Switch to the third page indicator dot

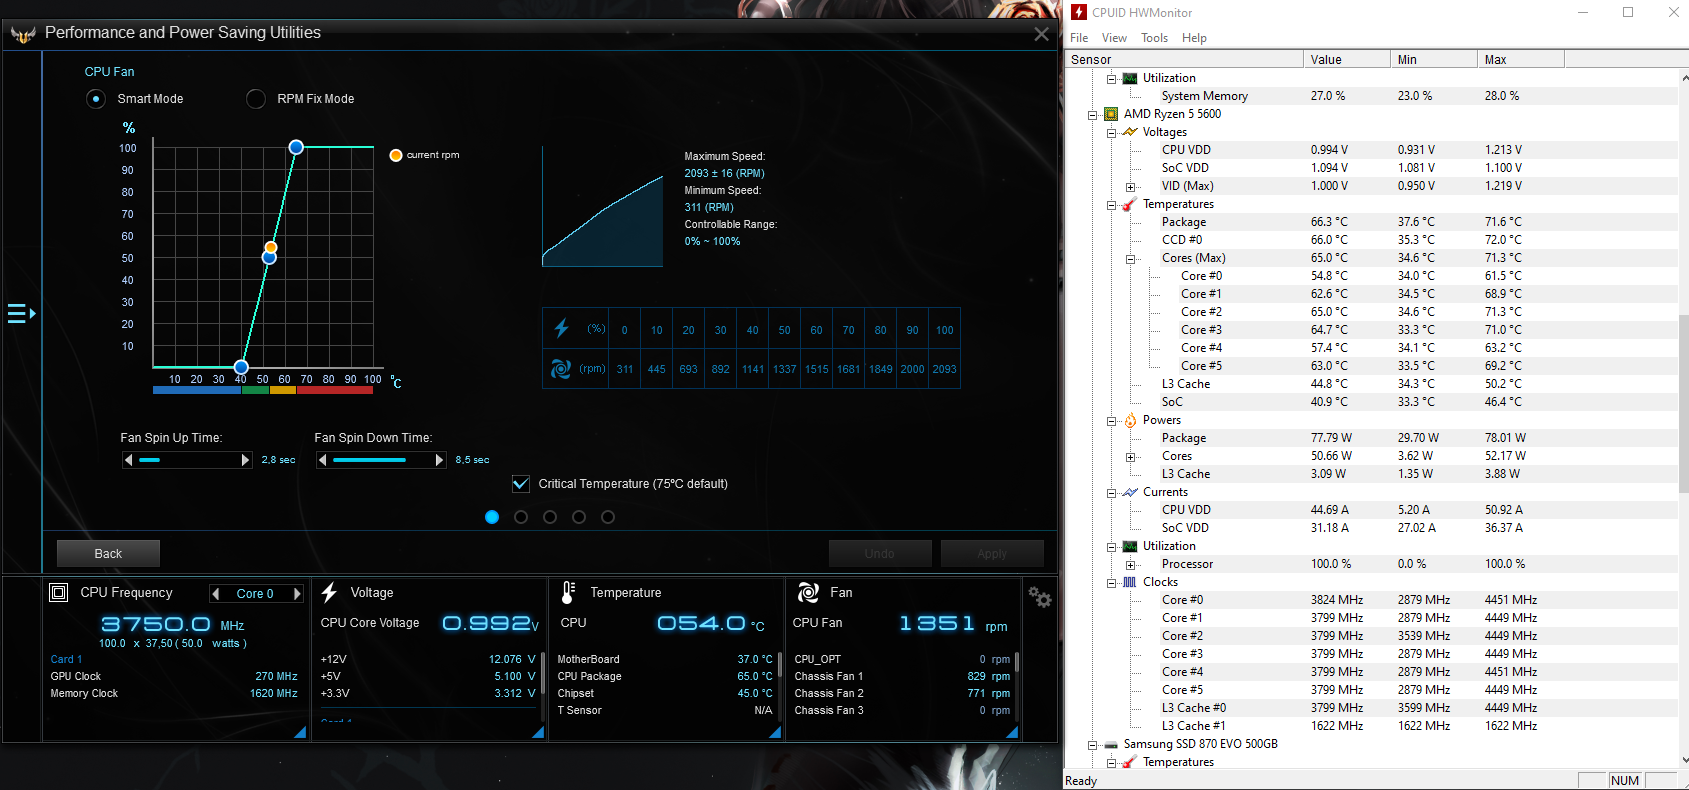pos(550,517)
